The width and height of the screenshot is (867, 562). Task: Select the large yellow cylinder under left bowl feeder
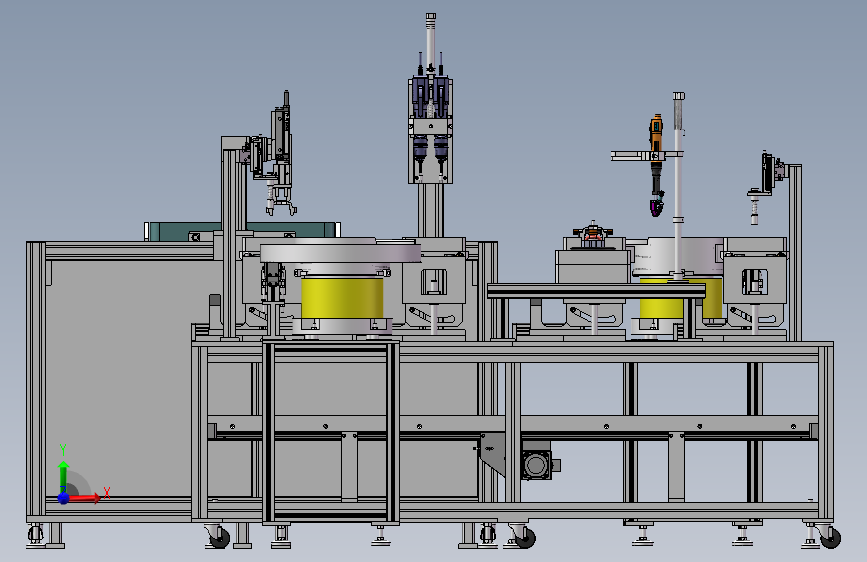[342, 298]
